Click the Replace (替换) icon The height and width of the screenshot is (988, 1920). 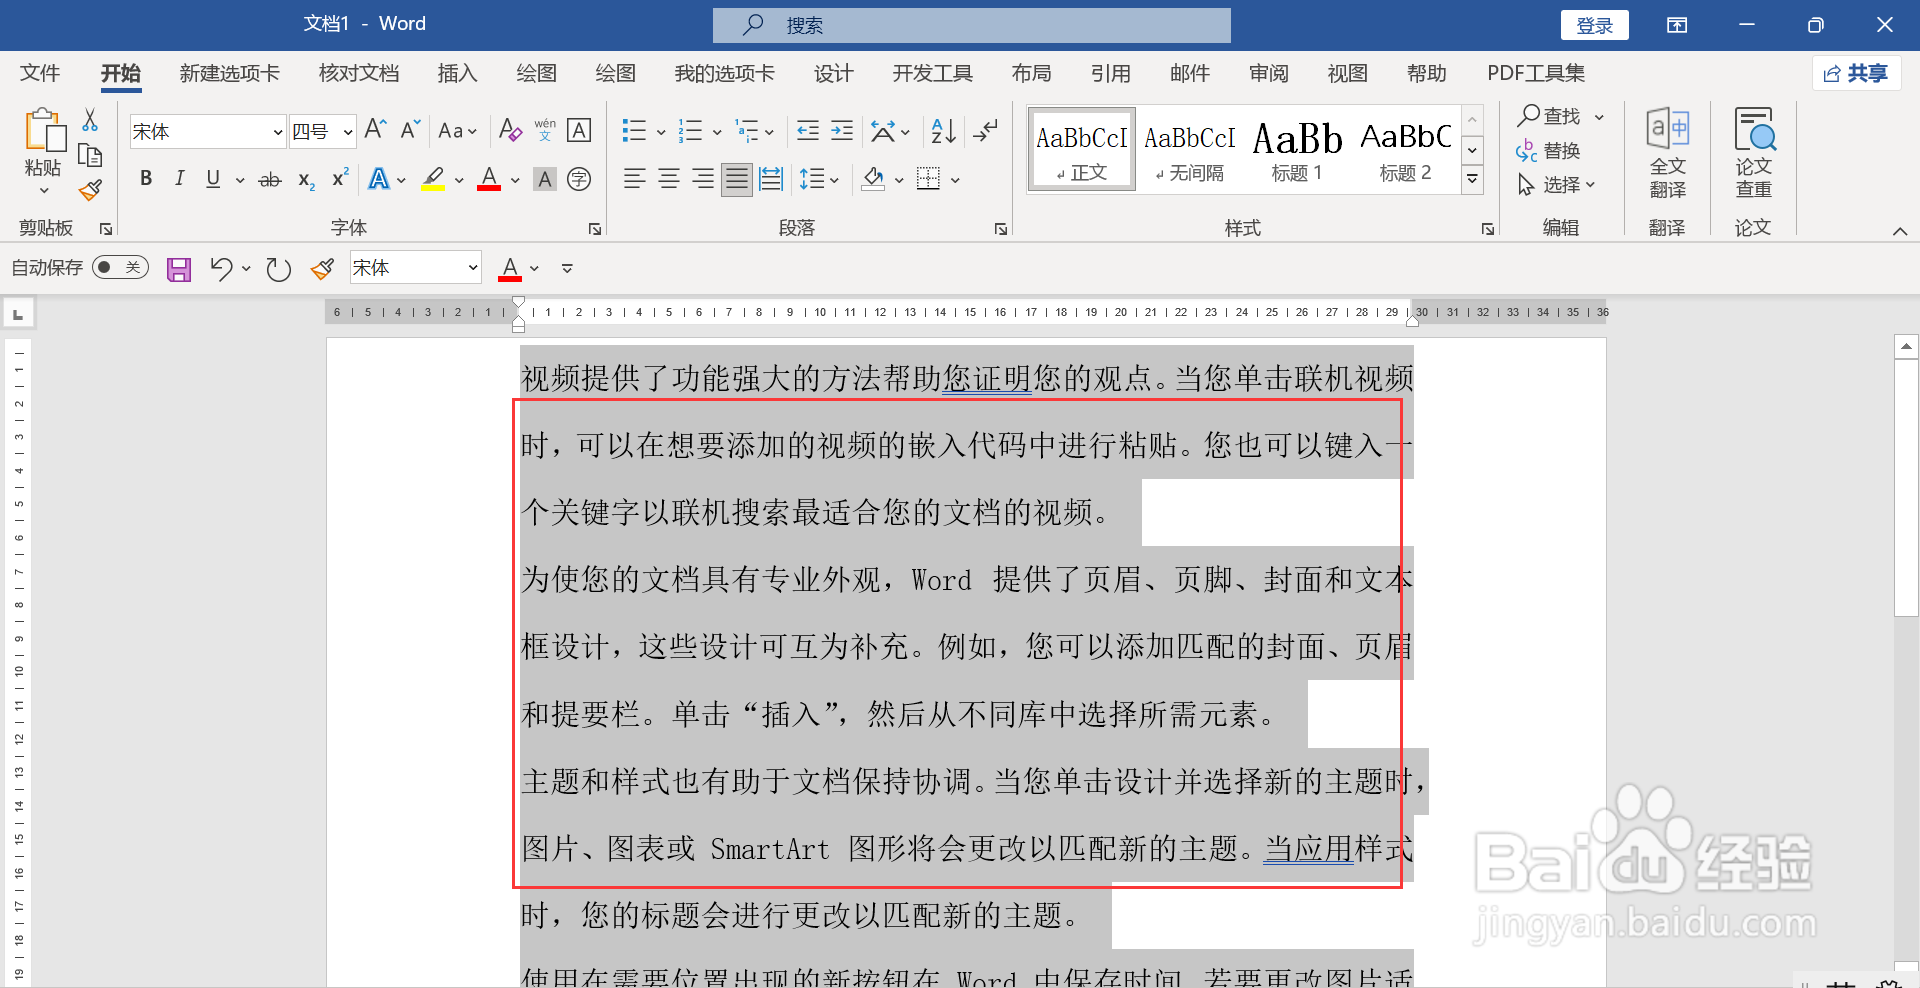(1548, 151)
